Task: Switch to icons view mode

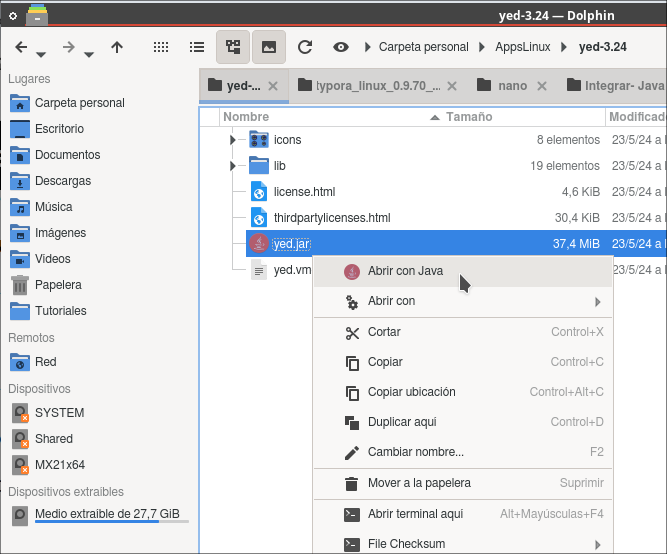Action: (161, 47)
